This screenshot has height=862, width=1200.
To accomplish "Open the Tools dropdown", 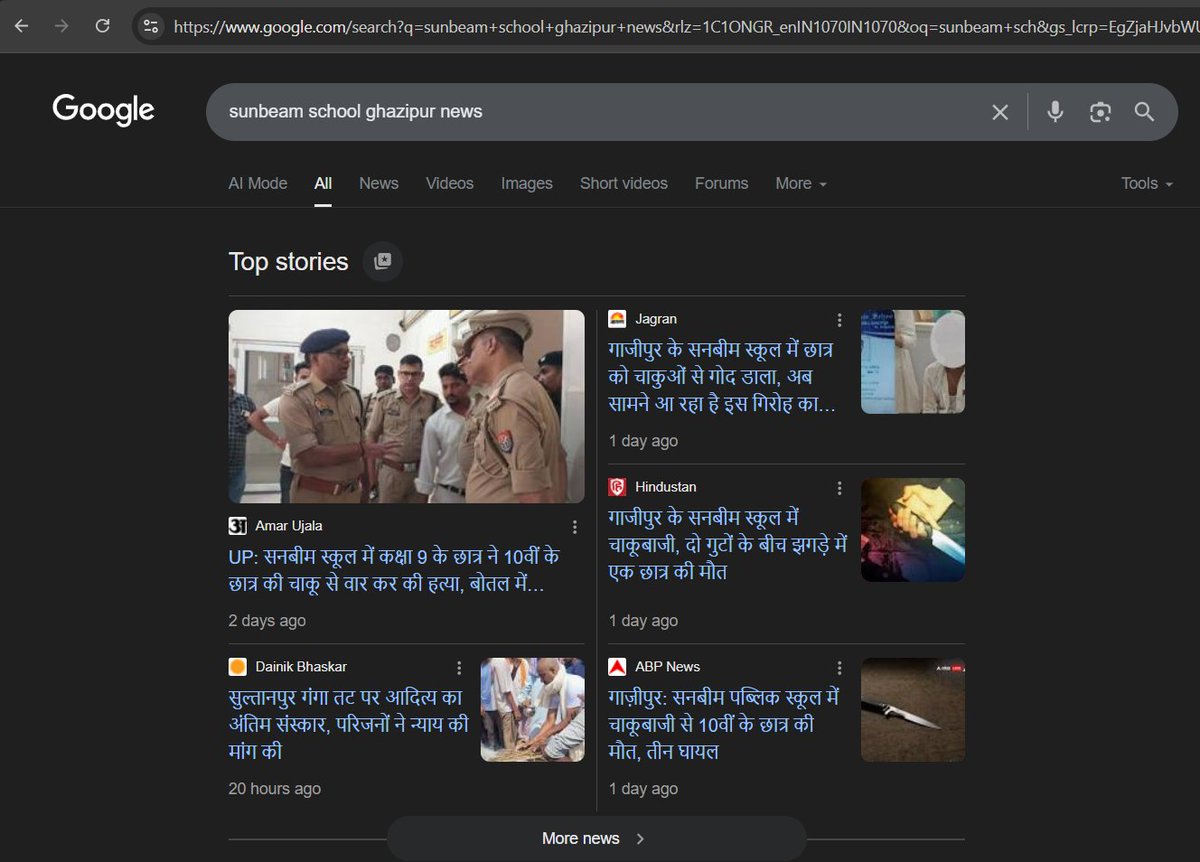I will coord(1147,183).
